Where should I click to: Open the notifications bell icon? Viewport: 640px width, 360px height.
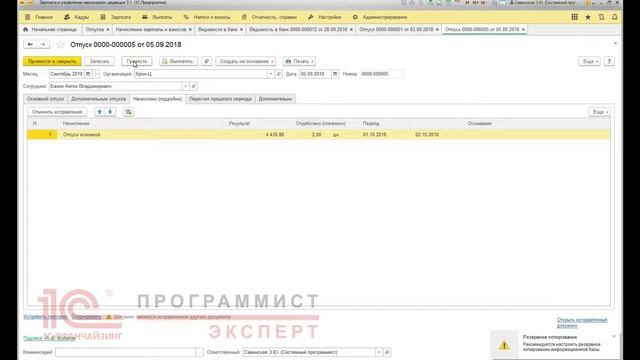tap(615, 17)
